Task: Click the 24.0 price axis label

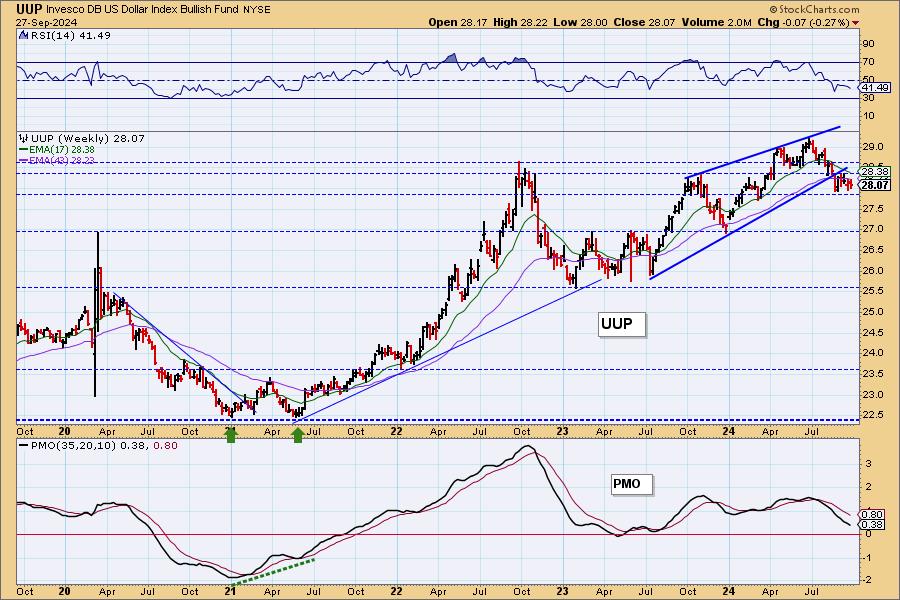Action: [x=871, y=353]
